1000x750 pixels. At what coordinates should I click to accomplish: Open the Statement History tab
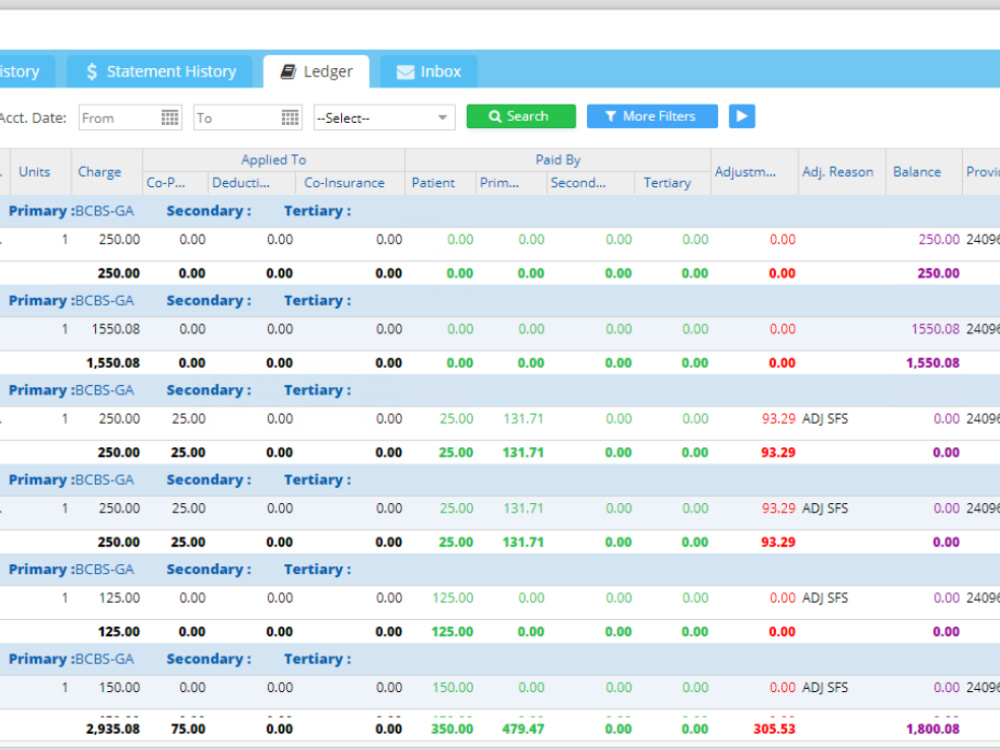pos(159,71)
